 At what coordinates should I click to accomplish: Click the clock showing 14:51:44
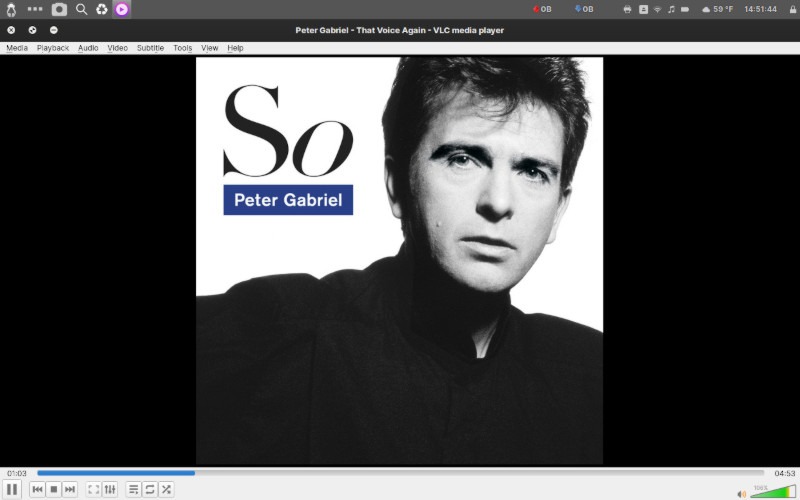760,9
